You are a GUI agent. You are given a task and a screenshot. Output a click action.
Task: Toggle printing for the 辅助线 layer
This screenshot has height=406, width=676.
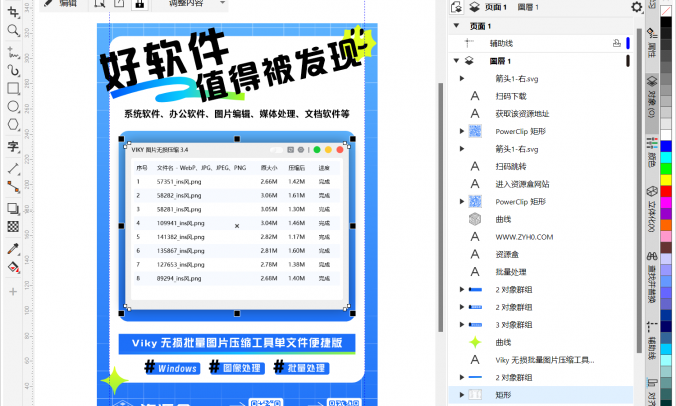617,43
